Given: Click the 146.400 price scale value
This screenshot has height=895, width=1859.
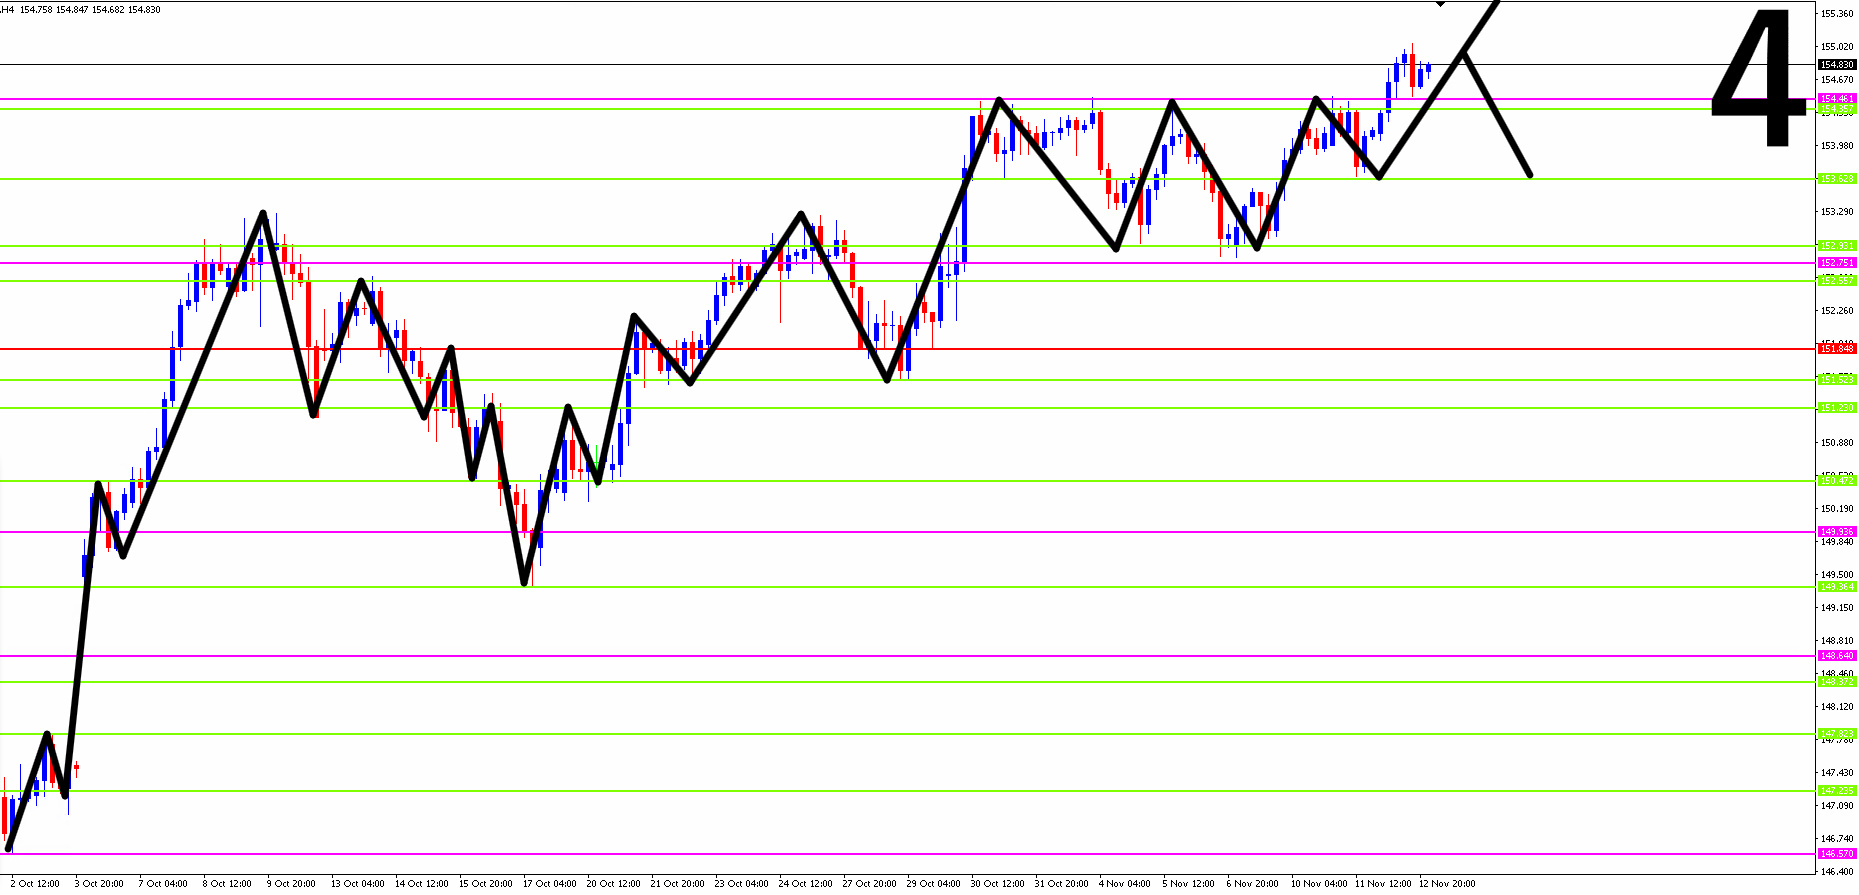Looking at the screenshot, I should point(1838,872).
